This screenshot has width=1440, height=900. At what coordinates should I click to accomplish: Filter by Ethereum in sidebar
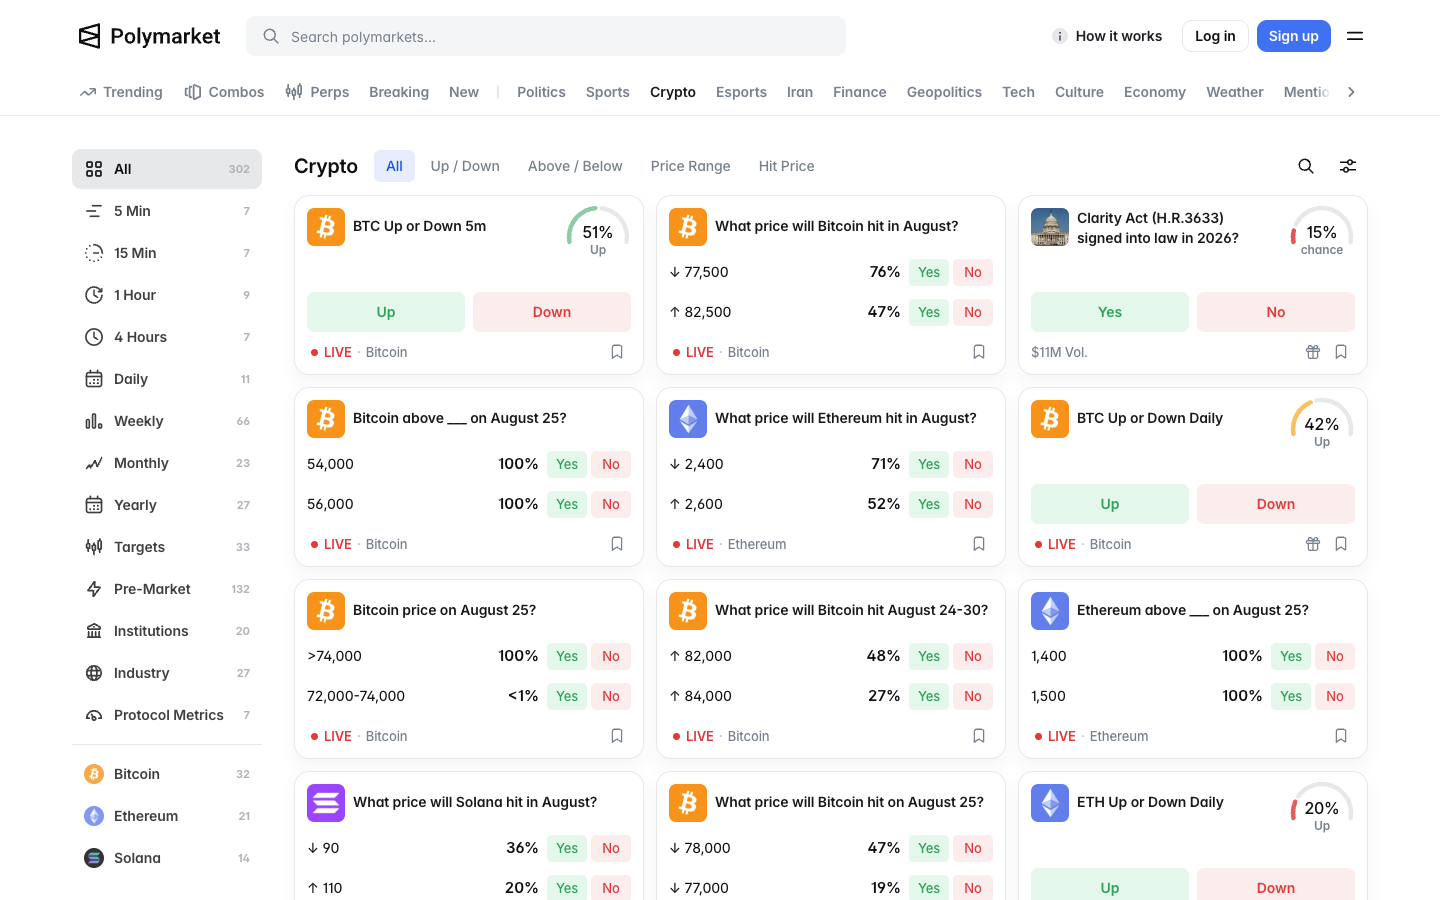pos(167,816)
